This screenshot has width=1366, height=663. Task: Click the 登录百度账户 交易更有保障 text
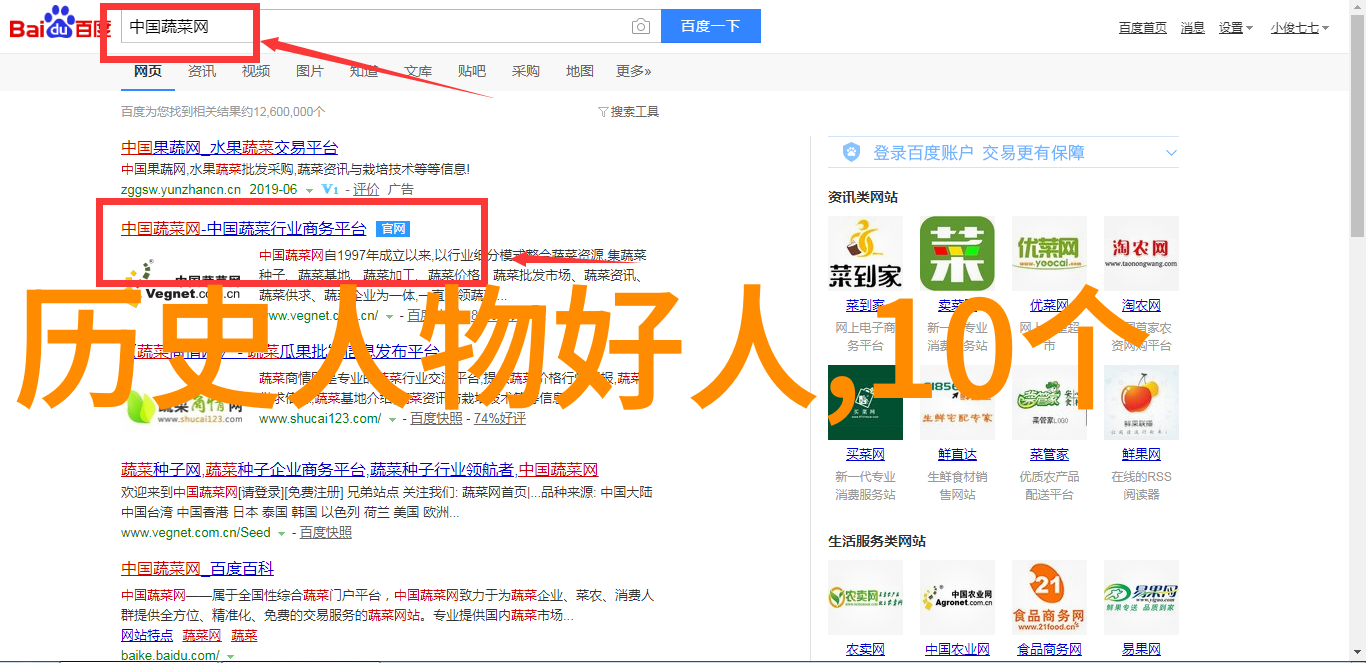pyautogui.click(x=979, y=153)
